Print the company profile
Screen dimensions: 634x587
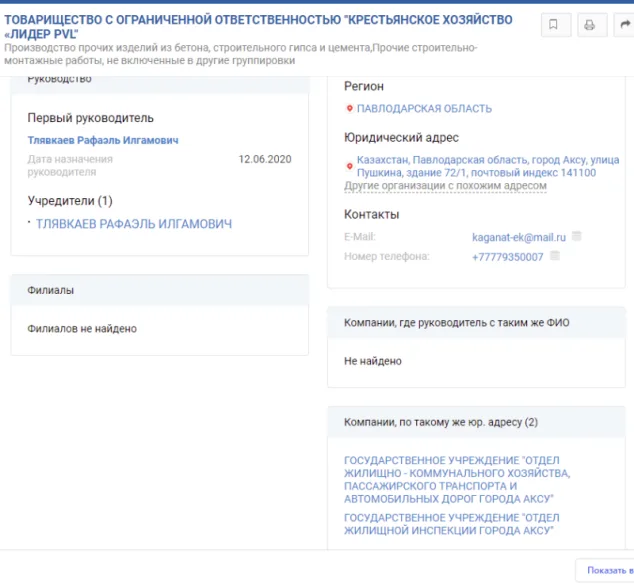pyautogui.click(x=589, y=26)
